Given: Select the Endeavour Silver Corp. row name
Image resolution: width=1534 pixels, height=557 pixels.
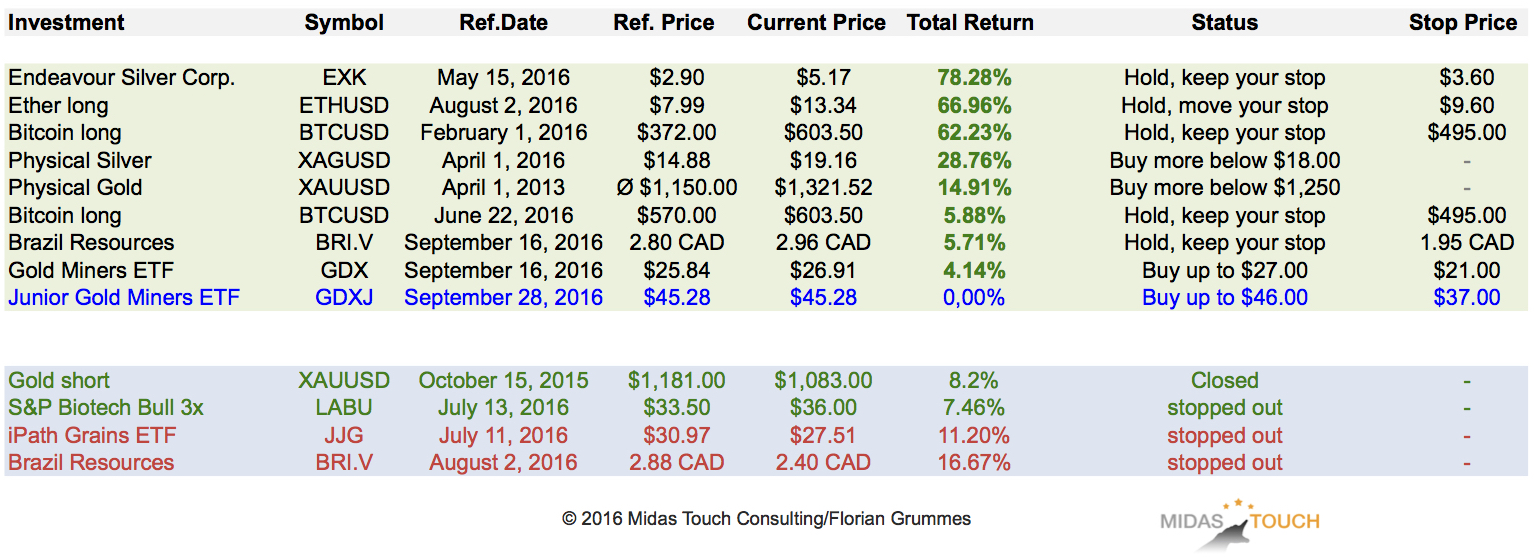Looking at the screenshot, I should (122, 78).
